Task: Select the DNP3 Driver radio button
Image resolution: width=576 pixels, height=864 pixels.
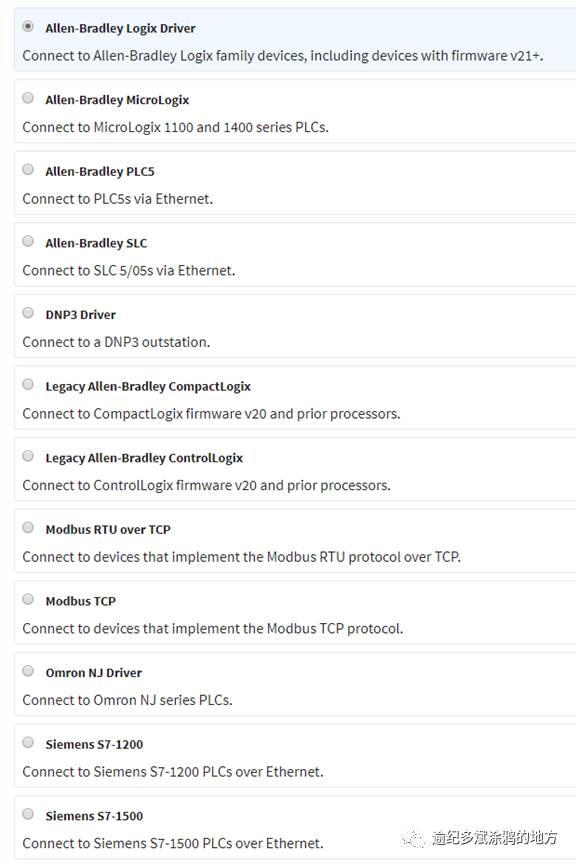Action: tap(28, 313)
